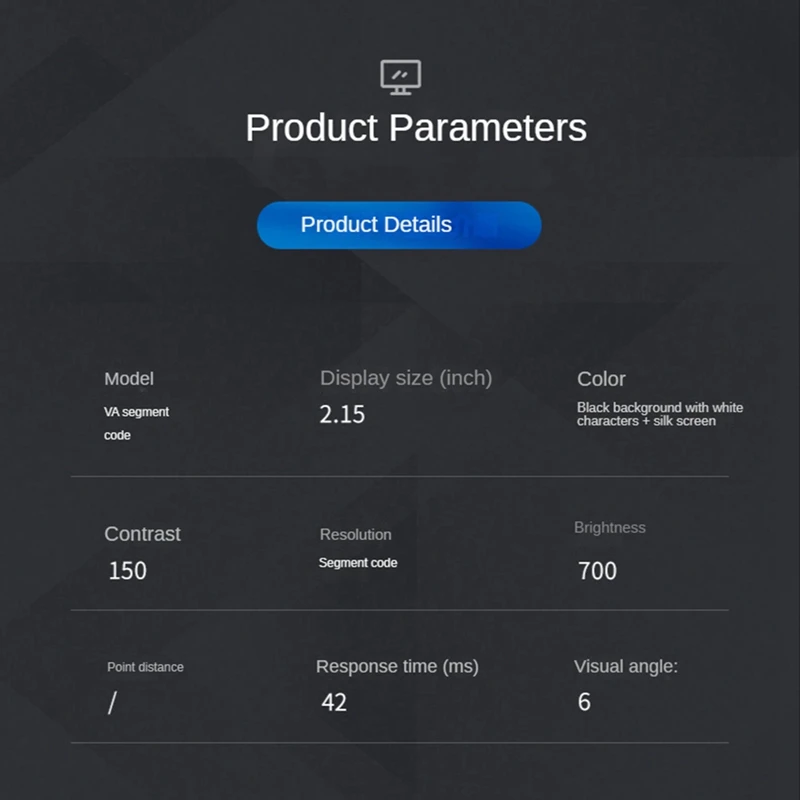Image resolution: width=800 pixels, height=800 pixels.
Task: Click the Product Parameters heading
Action: 415,128
